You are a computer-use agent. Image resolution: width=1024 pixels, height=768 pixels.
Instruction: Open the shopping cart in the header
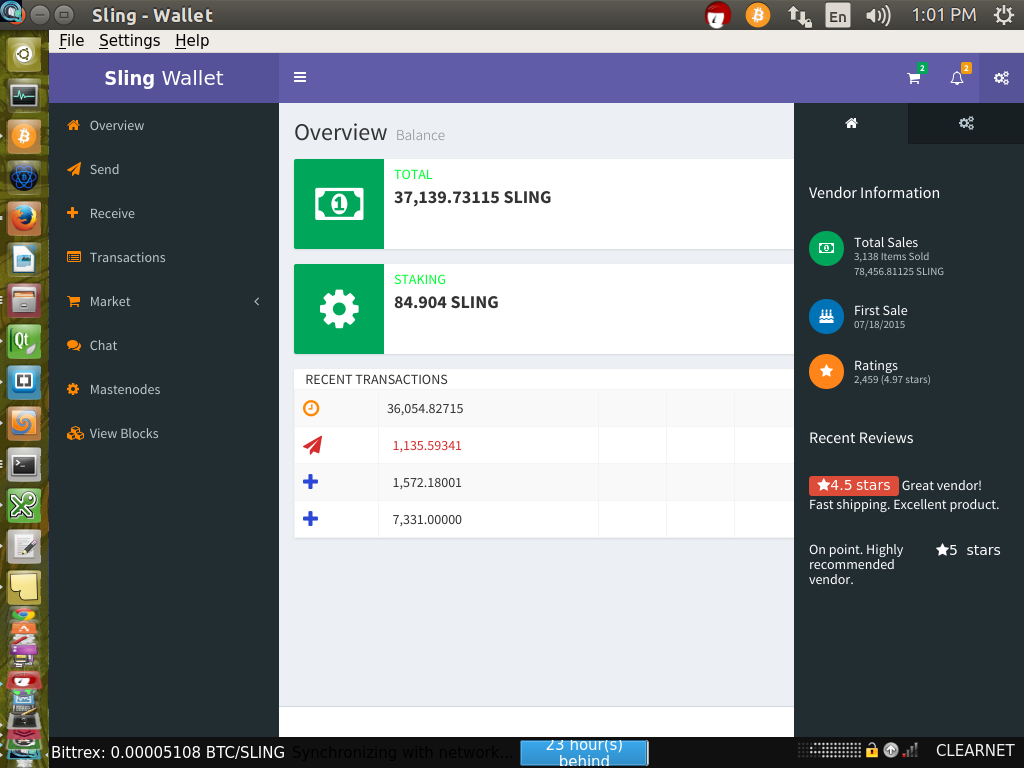click(x=914, y=78)
